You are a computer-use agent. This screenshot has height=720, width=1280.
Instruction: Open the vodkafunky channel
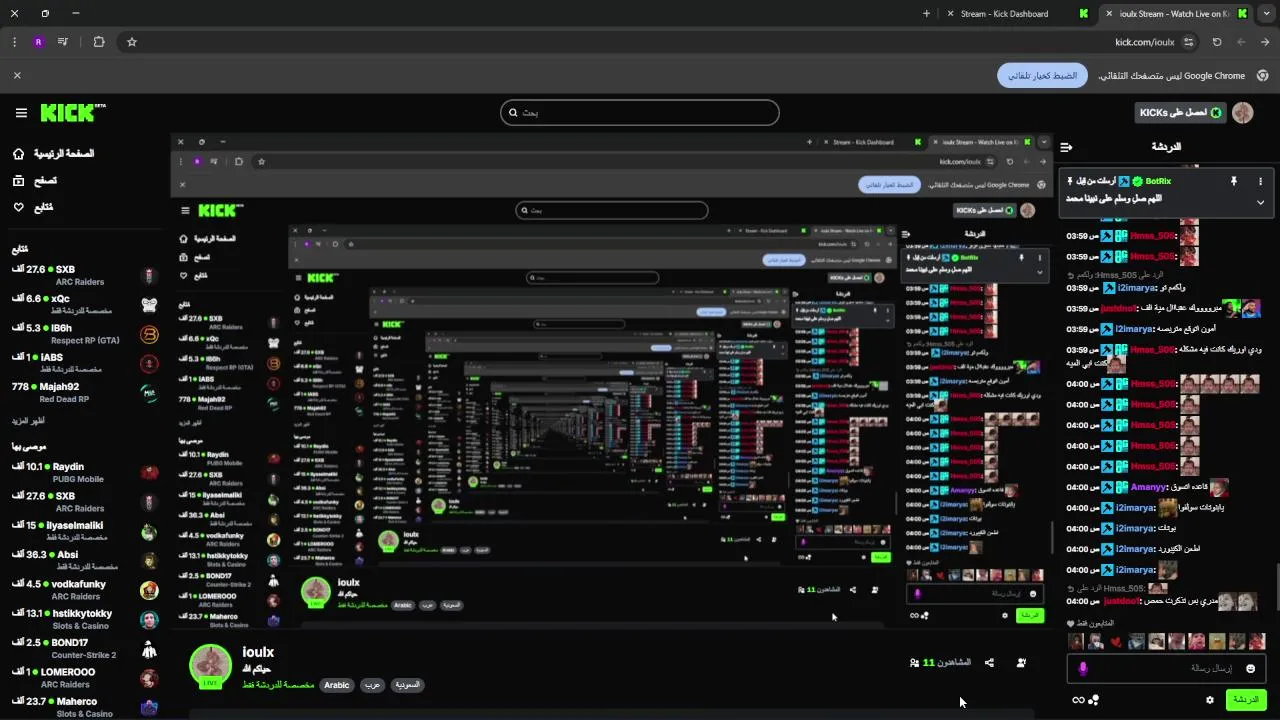pos(85,590)
